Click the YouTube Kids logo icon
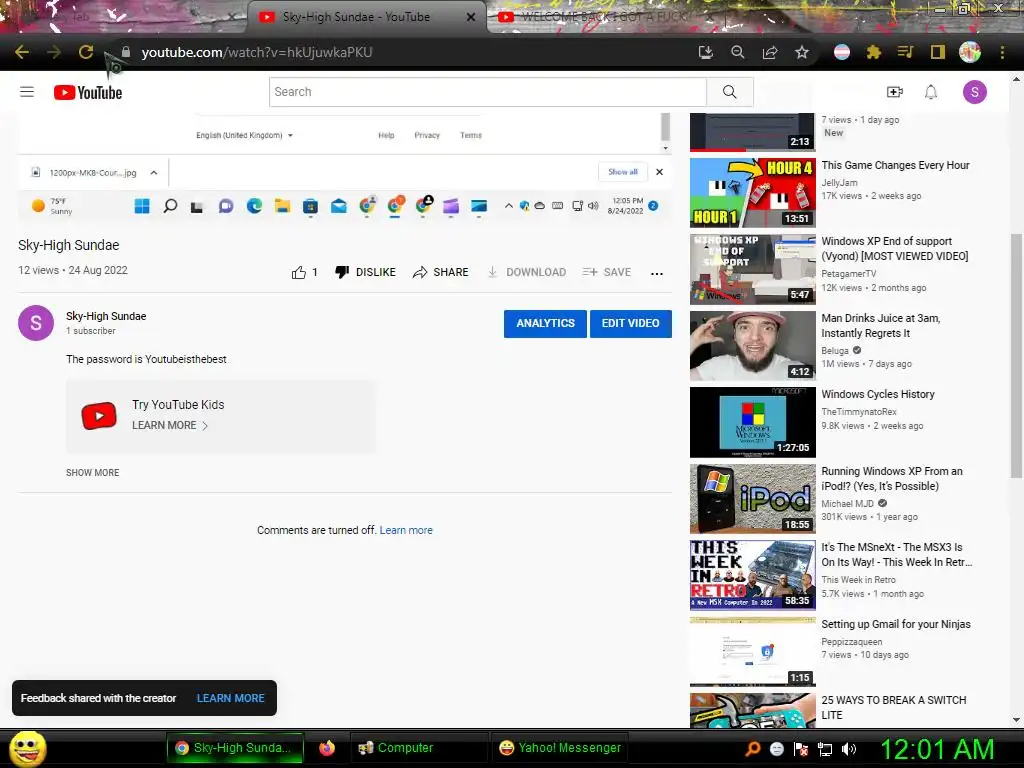 99,415
